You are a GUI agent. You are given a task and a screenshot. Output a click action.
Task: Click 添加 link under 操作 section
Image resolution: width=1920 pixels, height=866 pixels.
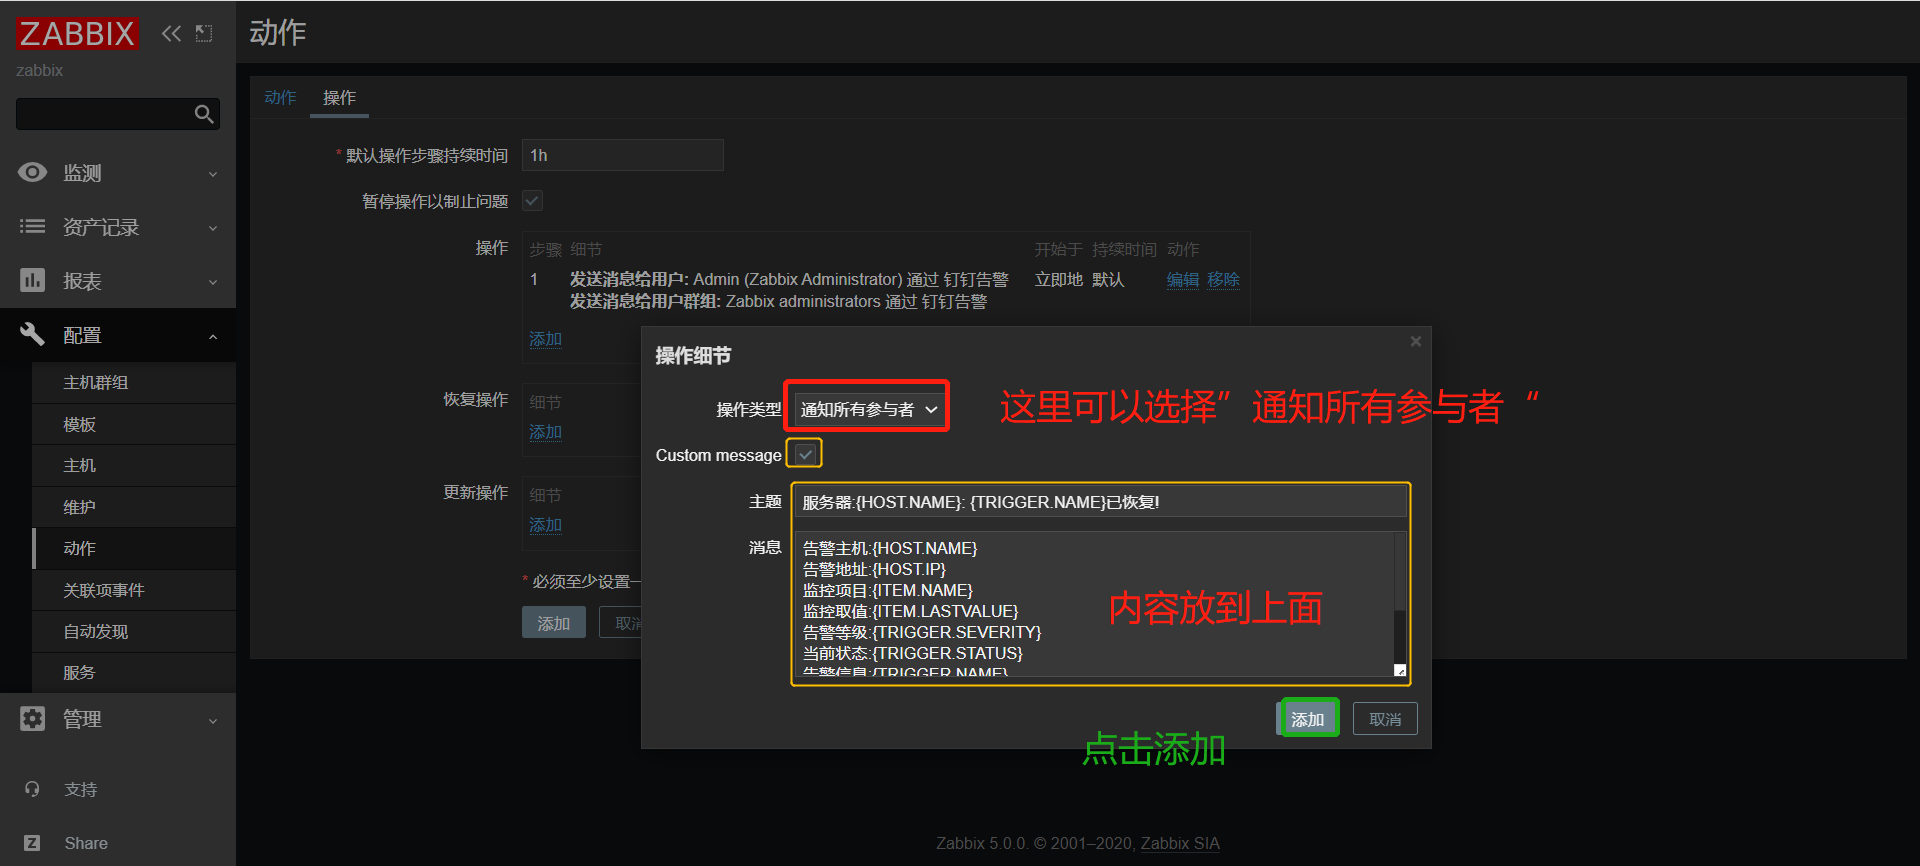545,340
